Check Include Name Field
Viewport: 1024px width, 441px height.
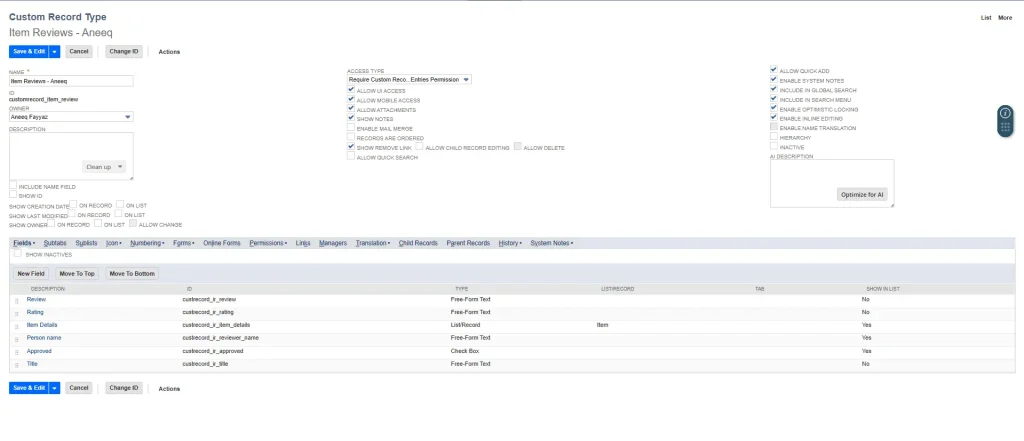click(x=13, y=186)
